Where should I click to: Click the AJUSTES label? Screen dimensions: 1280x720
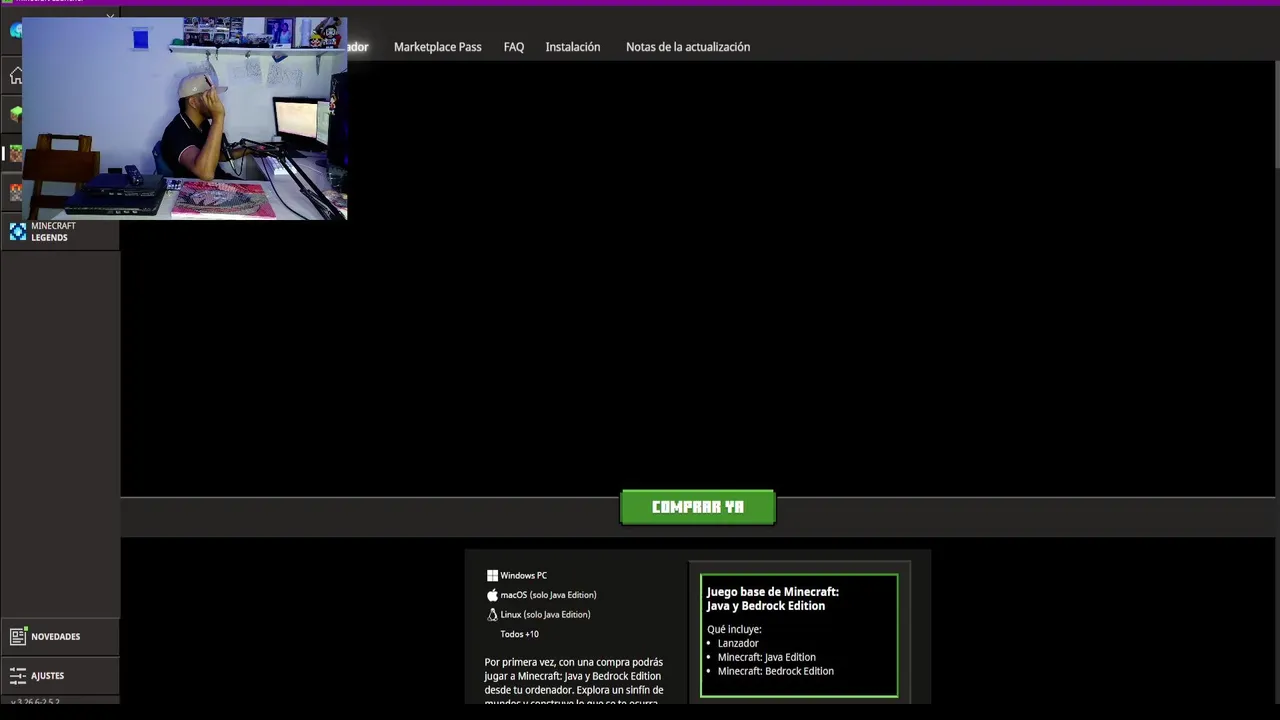pyautogui.click(x=47, y=676)
